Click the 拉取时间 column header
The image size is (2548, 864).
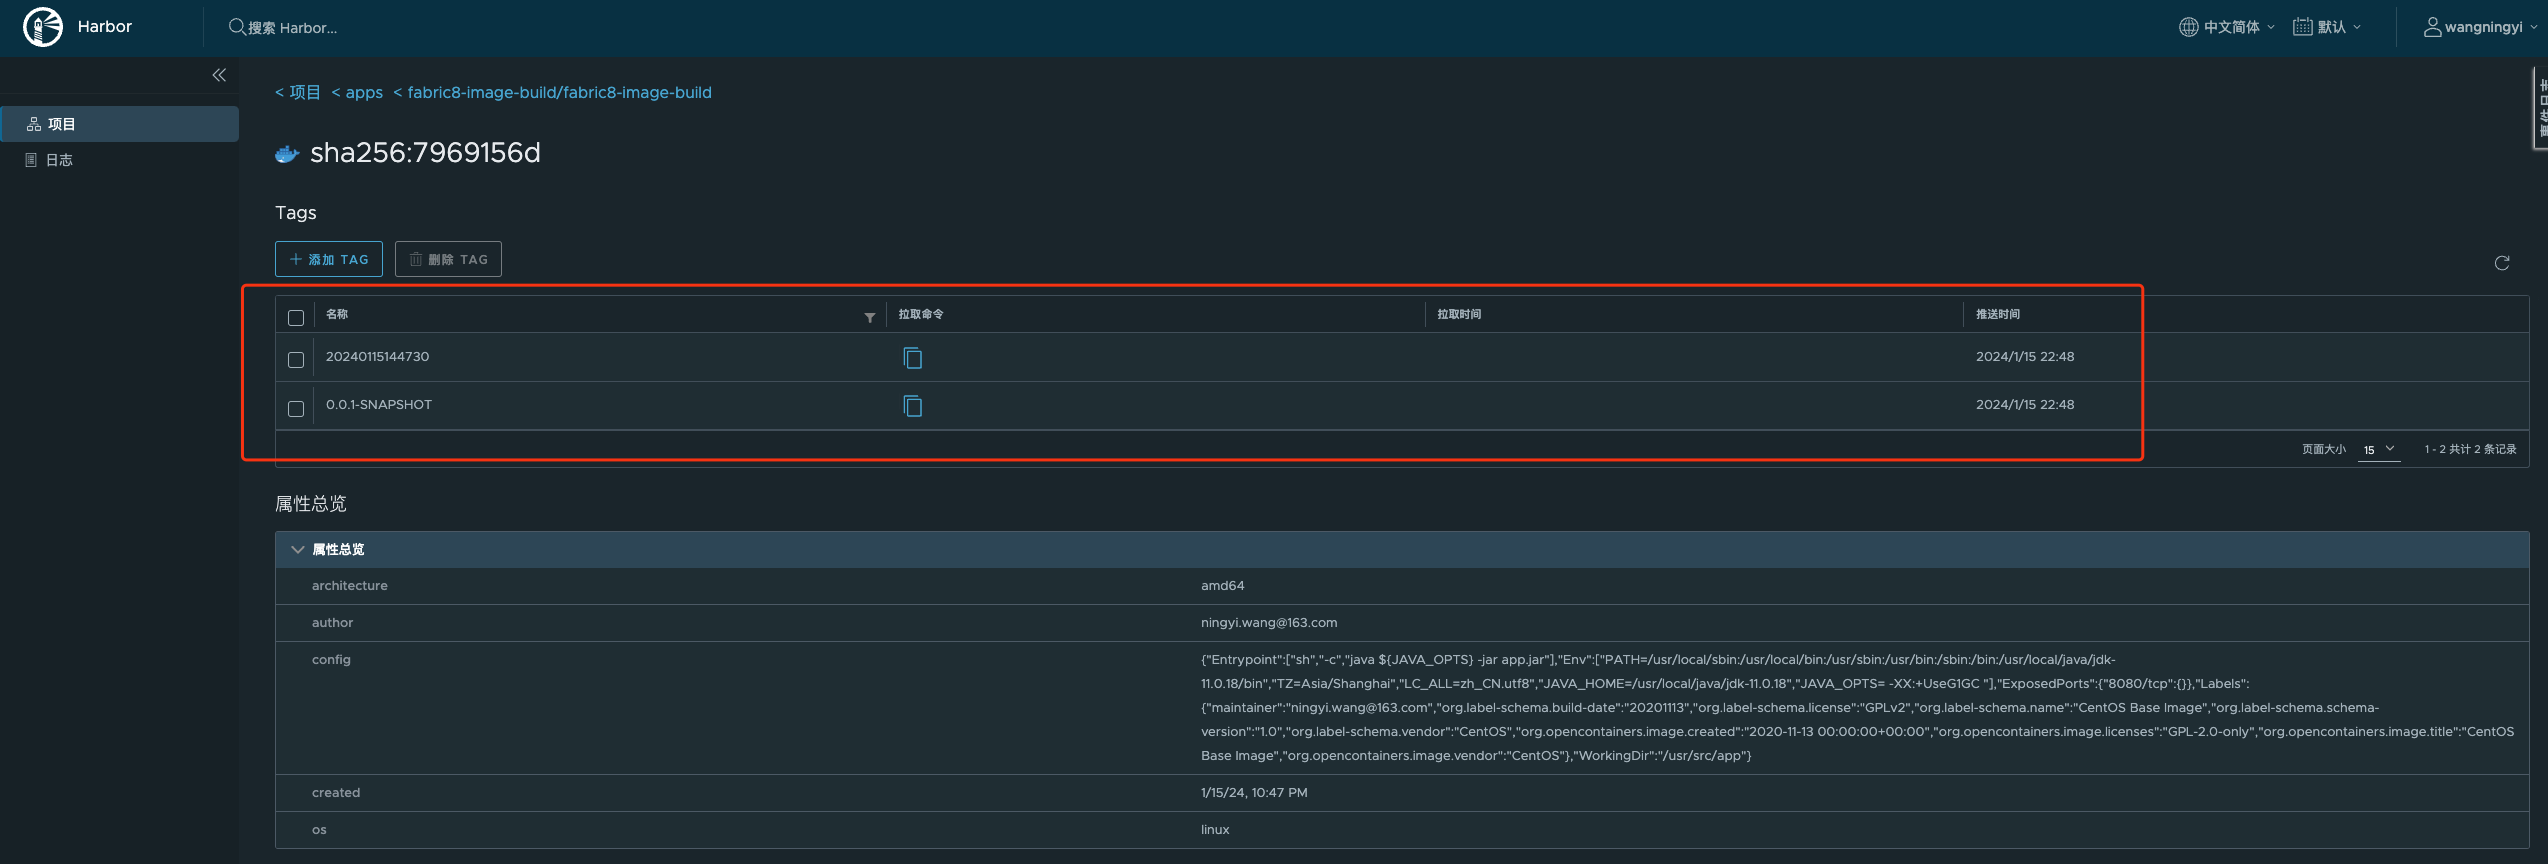1459,314
